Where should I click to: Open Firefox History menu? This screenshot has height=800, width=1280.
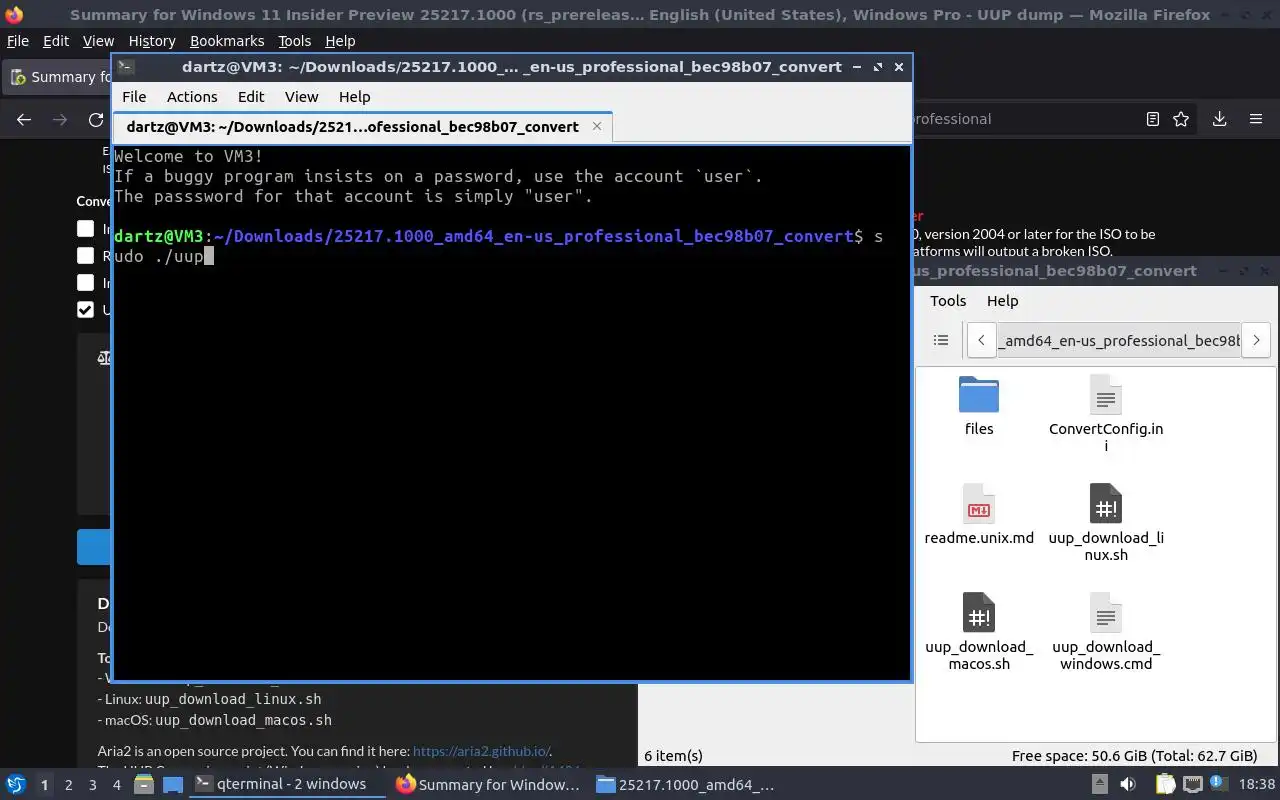tap(152, 41)
